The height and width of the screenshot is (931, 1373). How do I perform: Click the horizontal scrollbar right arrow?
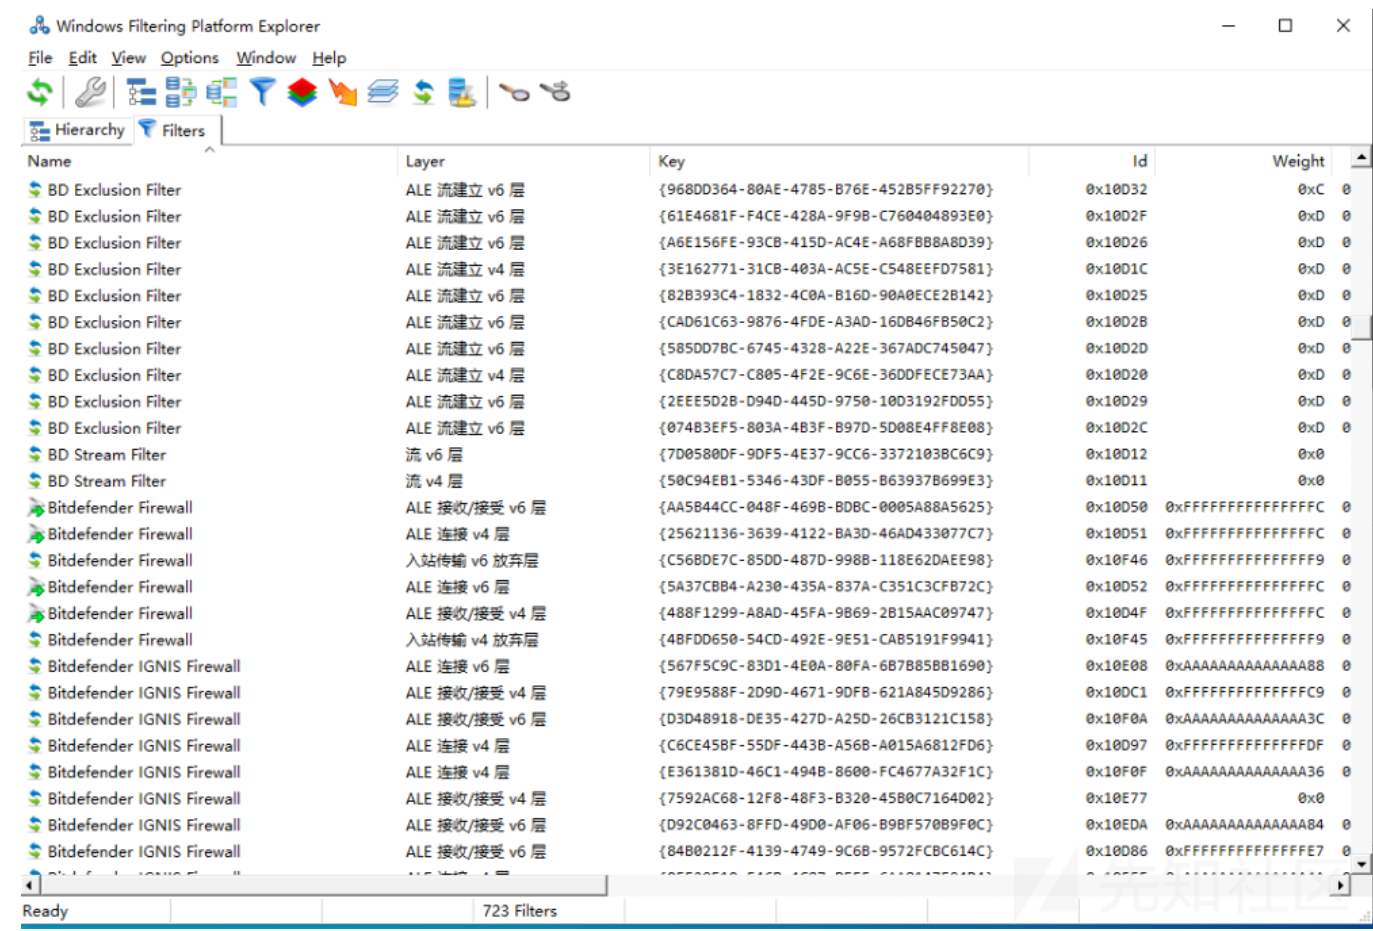tap(1341, 885)
